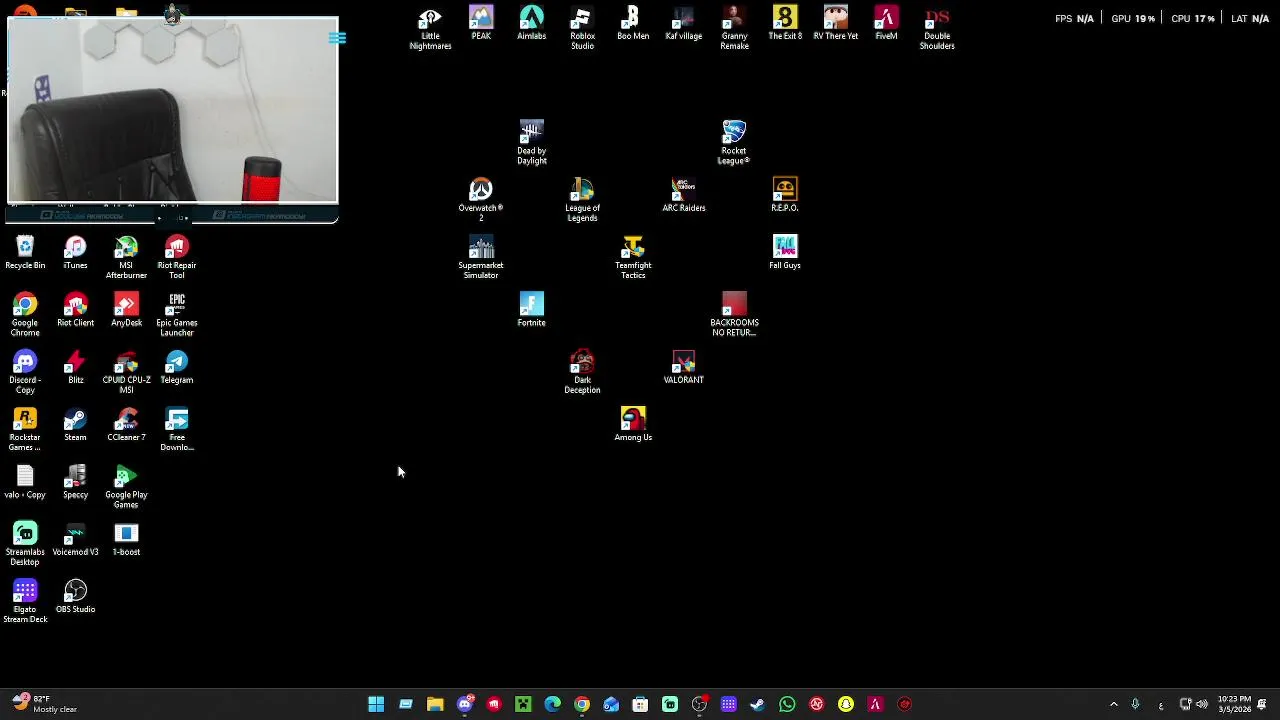
Task: Launch Microsoft Edge from the taskbar
Action: [552, 705]
